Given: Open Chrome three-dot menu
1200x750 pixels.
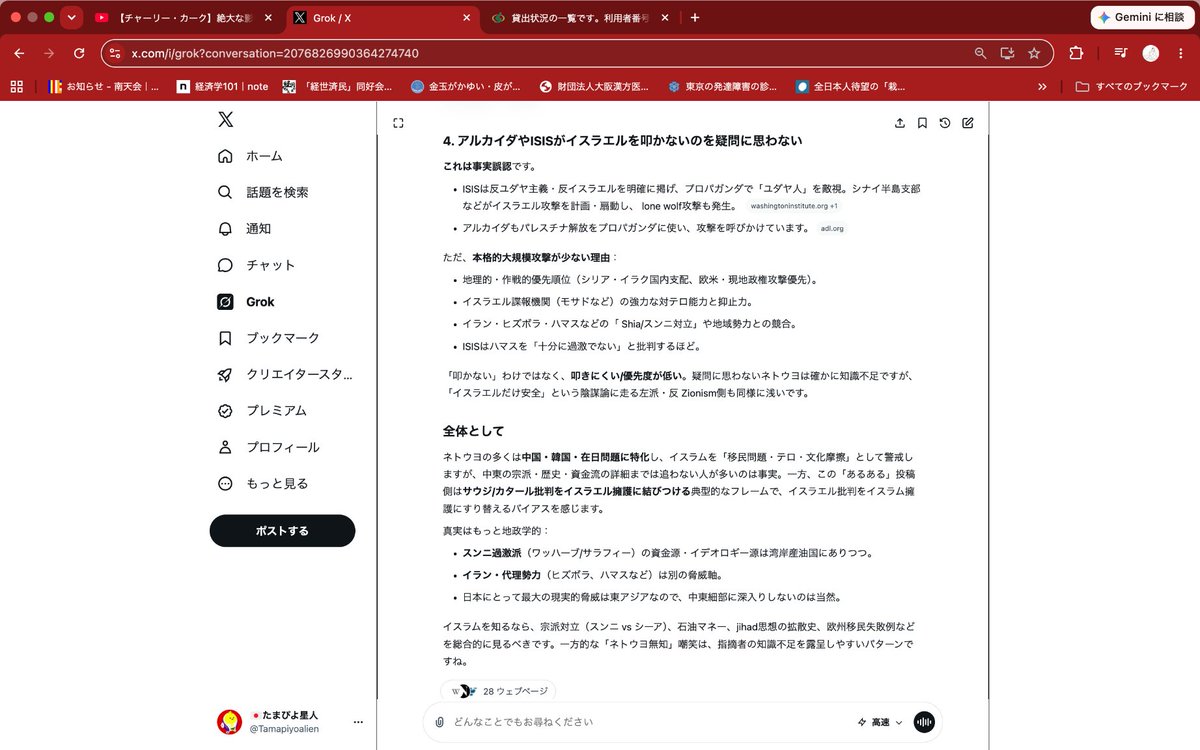Looking at the screenshot, I should (x=1181, y=53).
